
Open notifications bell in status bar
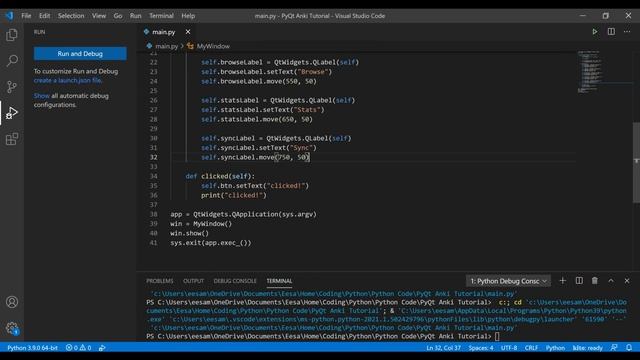click(x=629, y=348)
